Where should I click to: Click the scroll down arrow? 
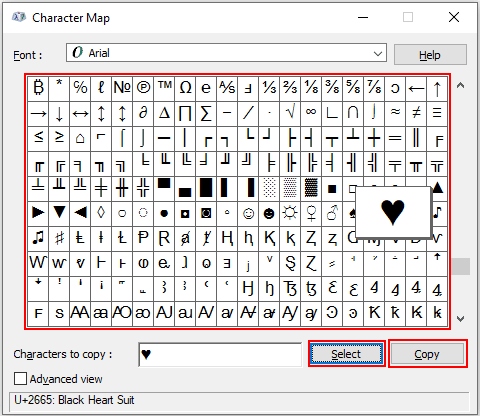(x=460, y=319)
